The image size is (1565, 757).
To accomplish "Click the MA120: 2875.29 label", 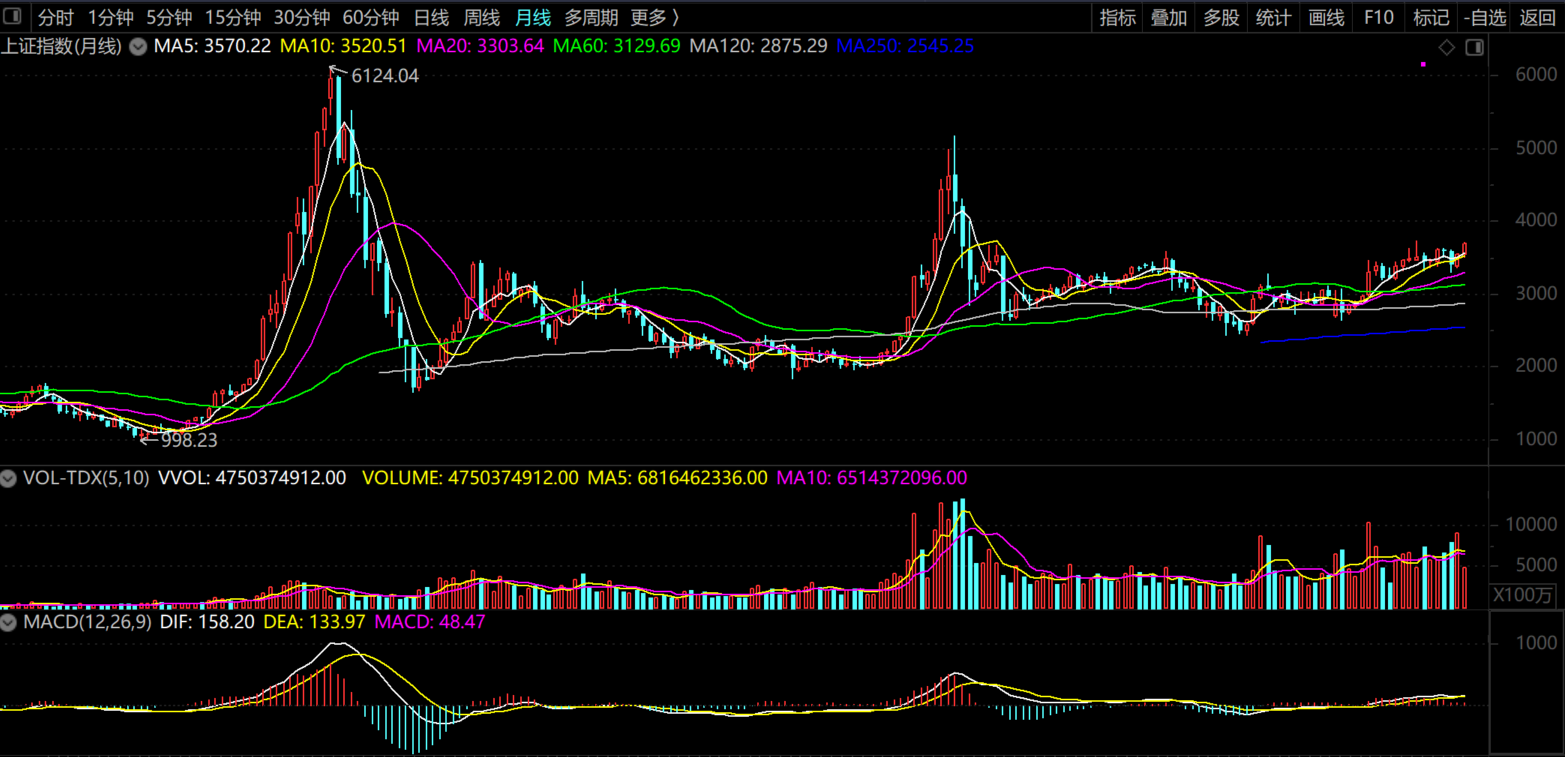I will pyautogui.click(x=759, y=46).
